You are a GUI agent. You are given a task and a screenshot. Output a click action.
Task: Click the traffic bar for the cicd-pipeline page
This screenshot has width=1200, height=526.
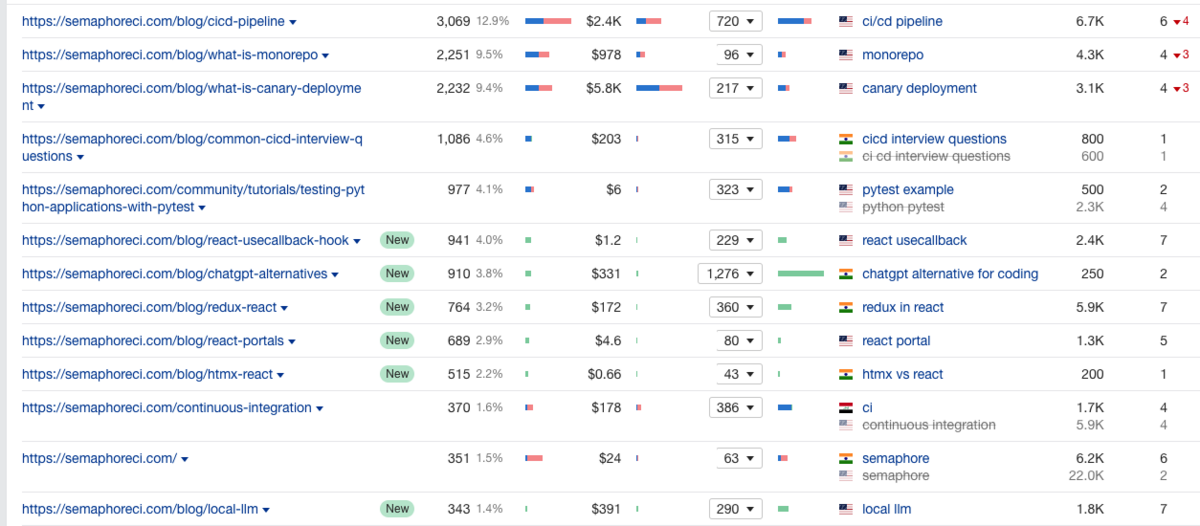coord(548,21)
